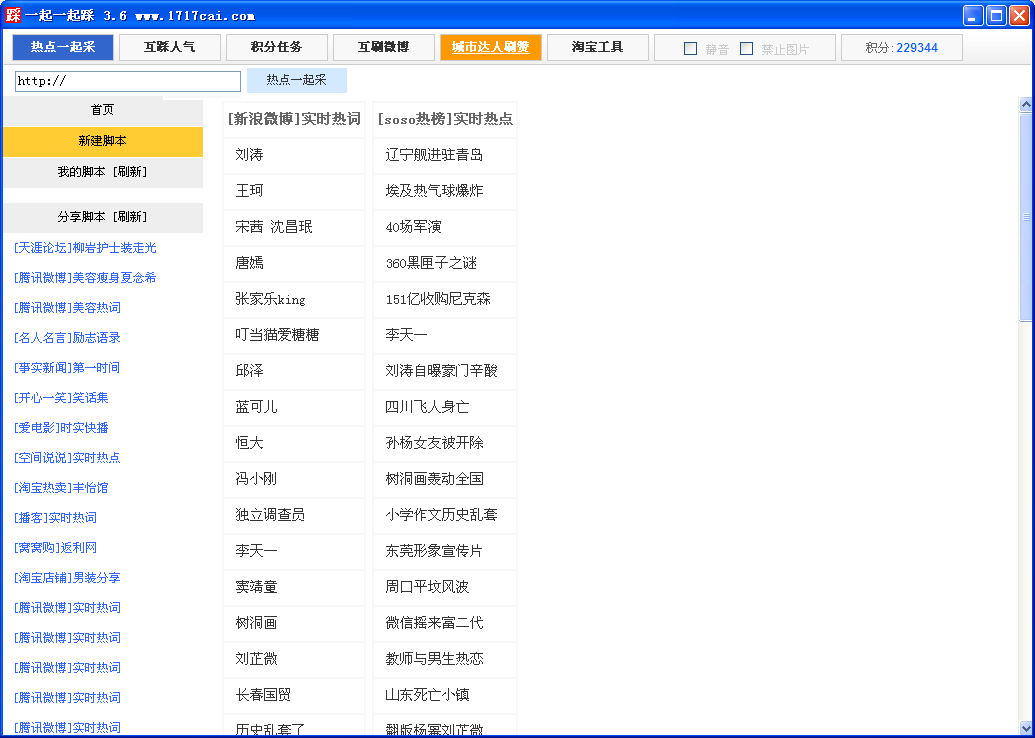Switch to the 互刷微博 tab
The height and width of the screenshot is (738, 1035).
point(384,48)
